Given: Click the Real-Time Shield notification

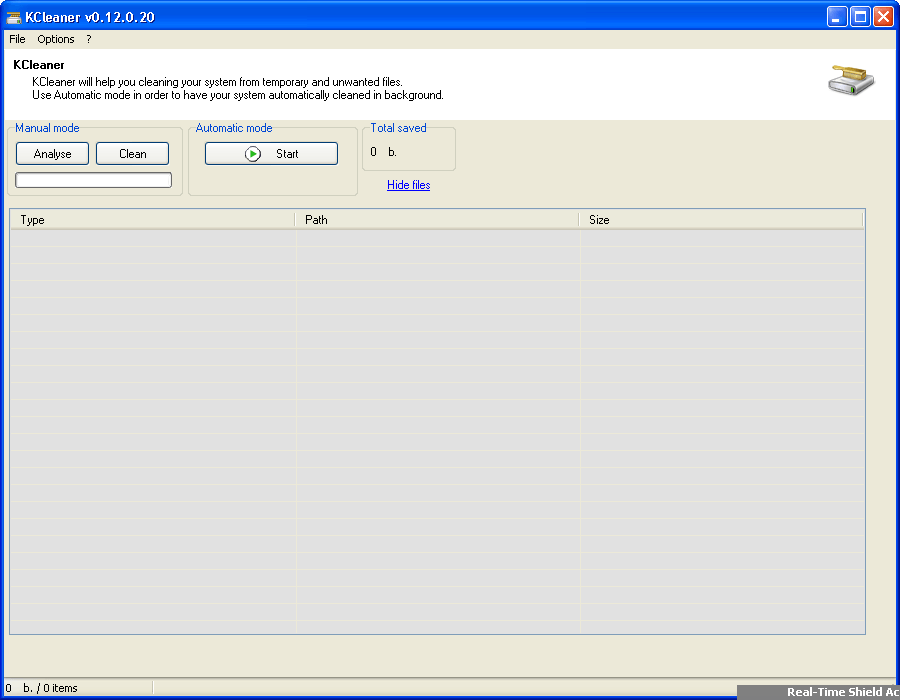Looking at the screenshot, I should pyautogui.click(x=818, y=692).
